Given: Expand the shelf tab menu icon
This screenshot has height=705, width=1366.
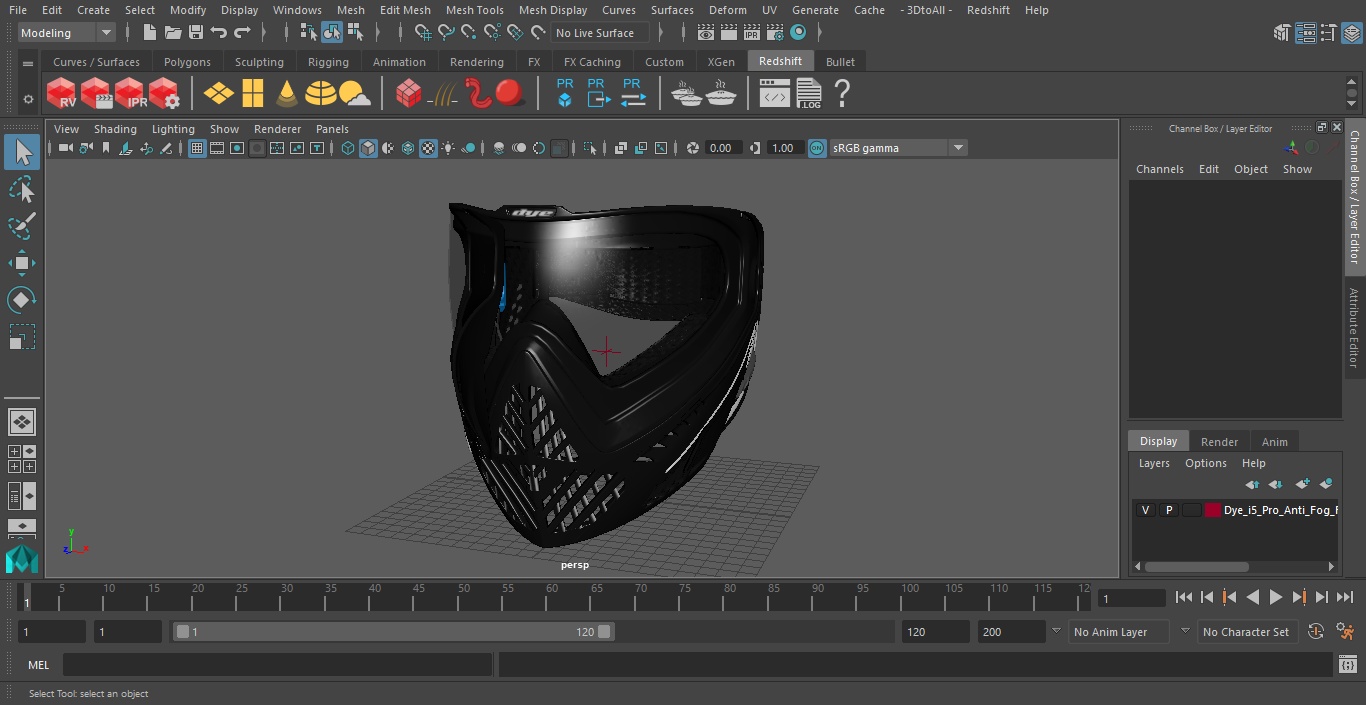Looking at the screenshot, I should pyautogui.click(x=28, y=62).
